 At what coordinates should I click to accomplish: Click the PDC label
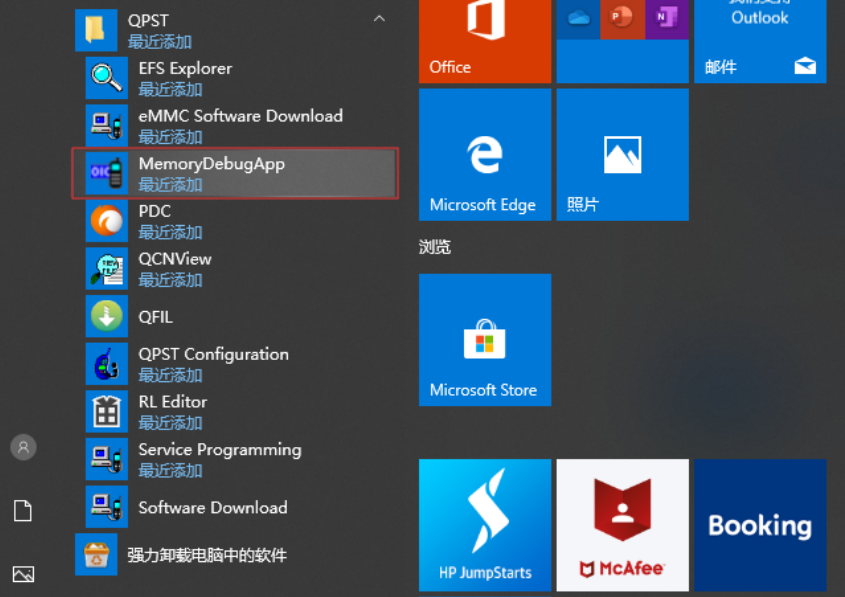click(x=155, y=211)
